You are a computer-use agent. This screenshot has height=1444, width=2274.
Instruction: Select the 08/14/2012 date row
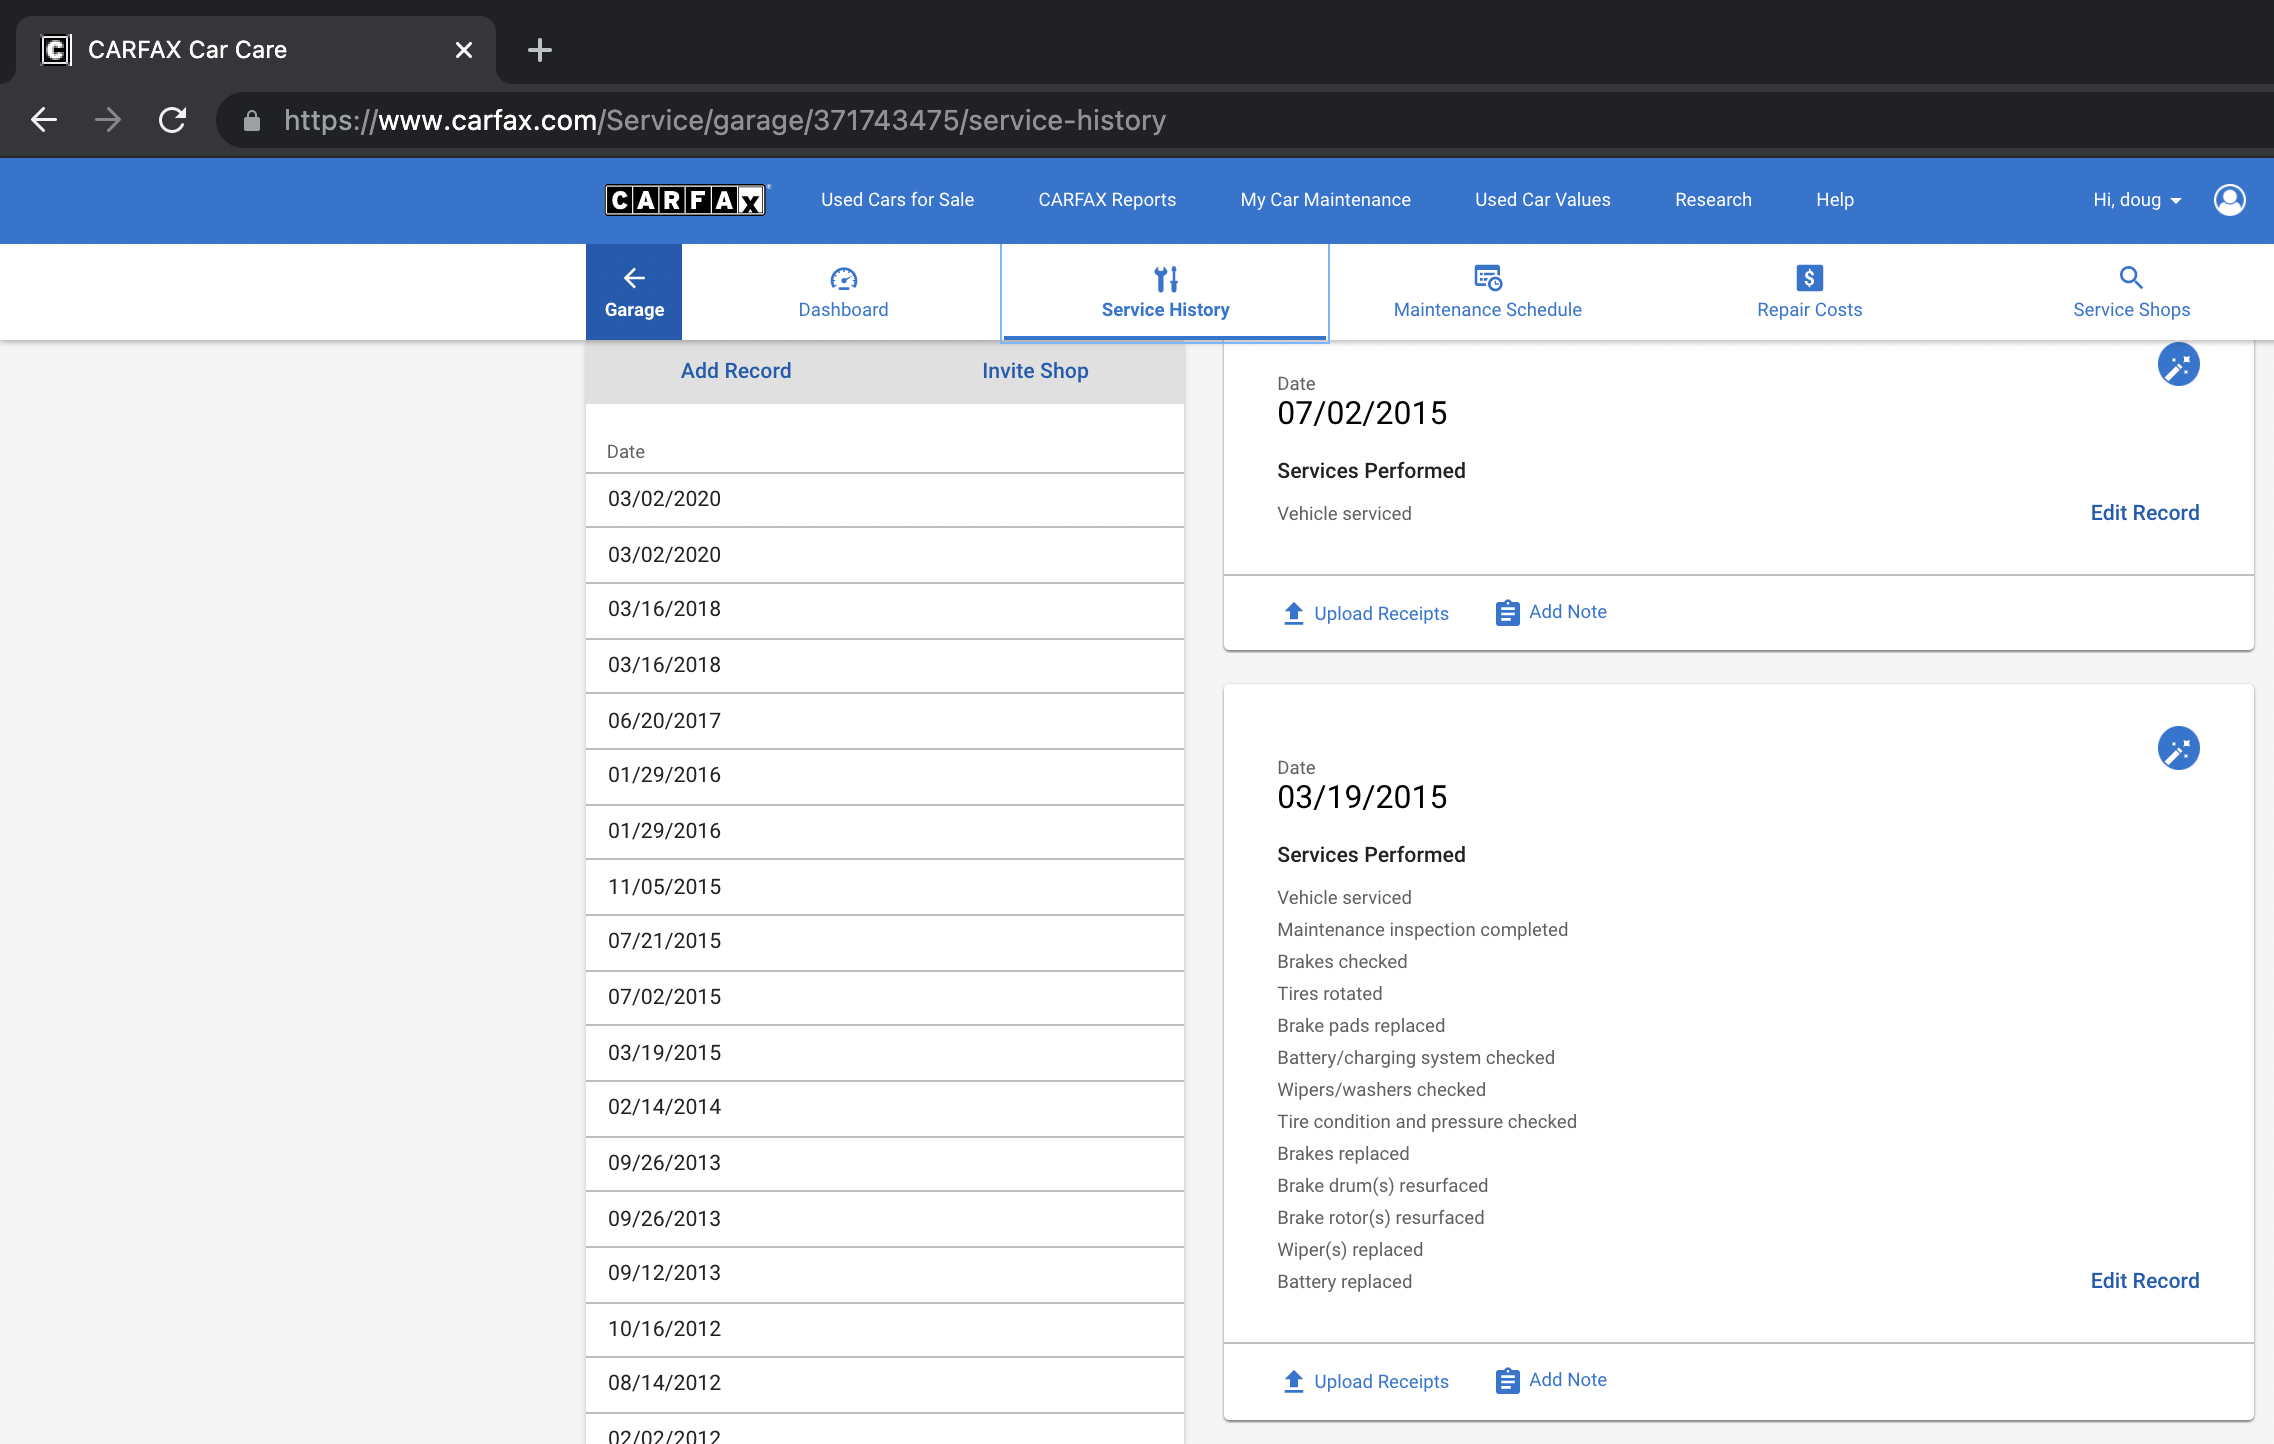pos(885,1383)
